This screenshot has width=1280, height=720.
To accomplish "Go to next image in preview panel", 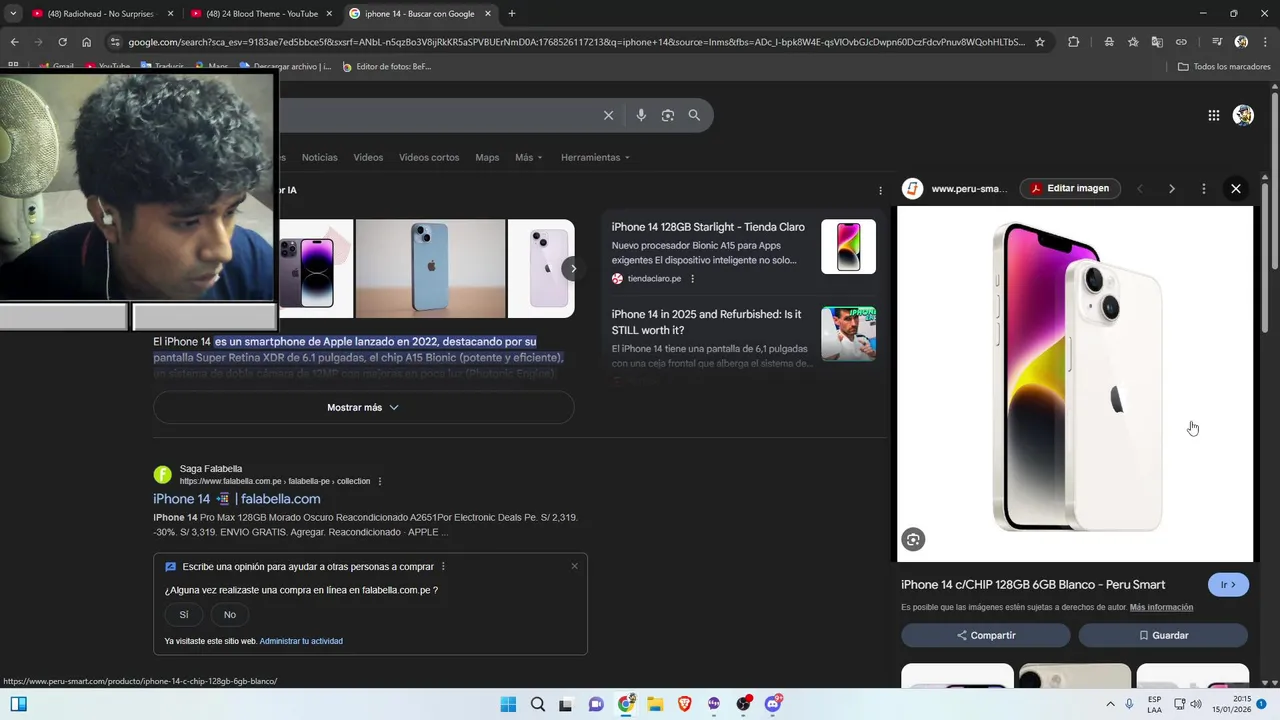I will point(1172,188).
